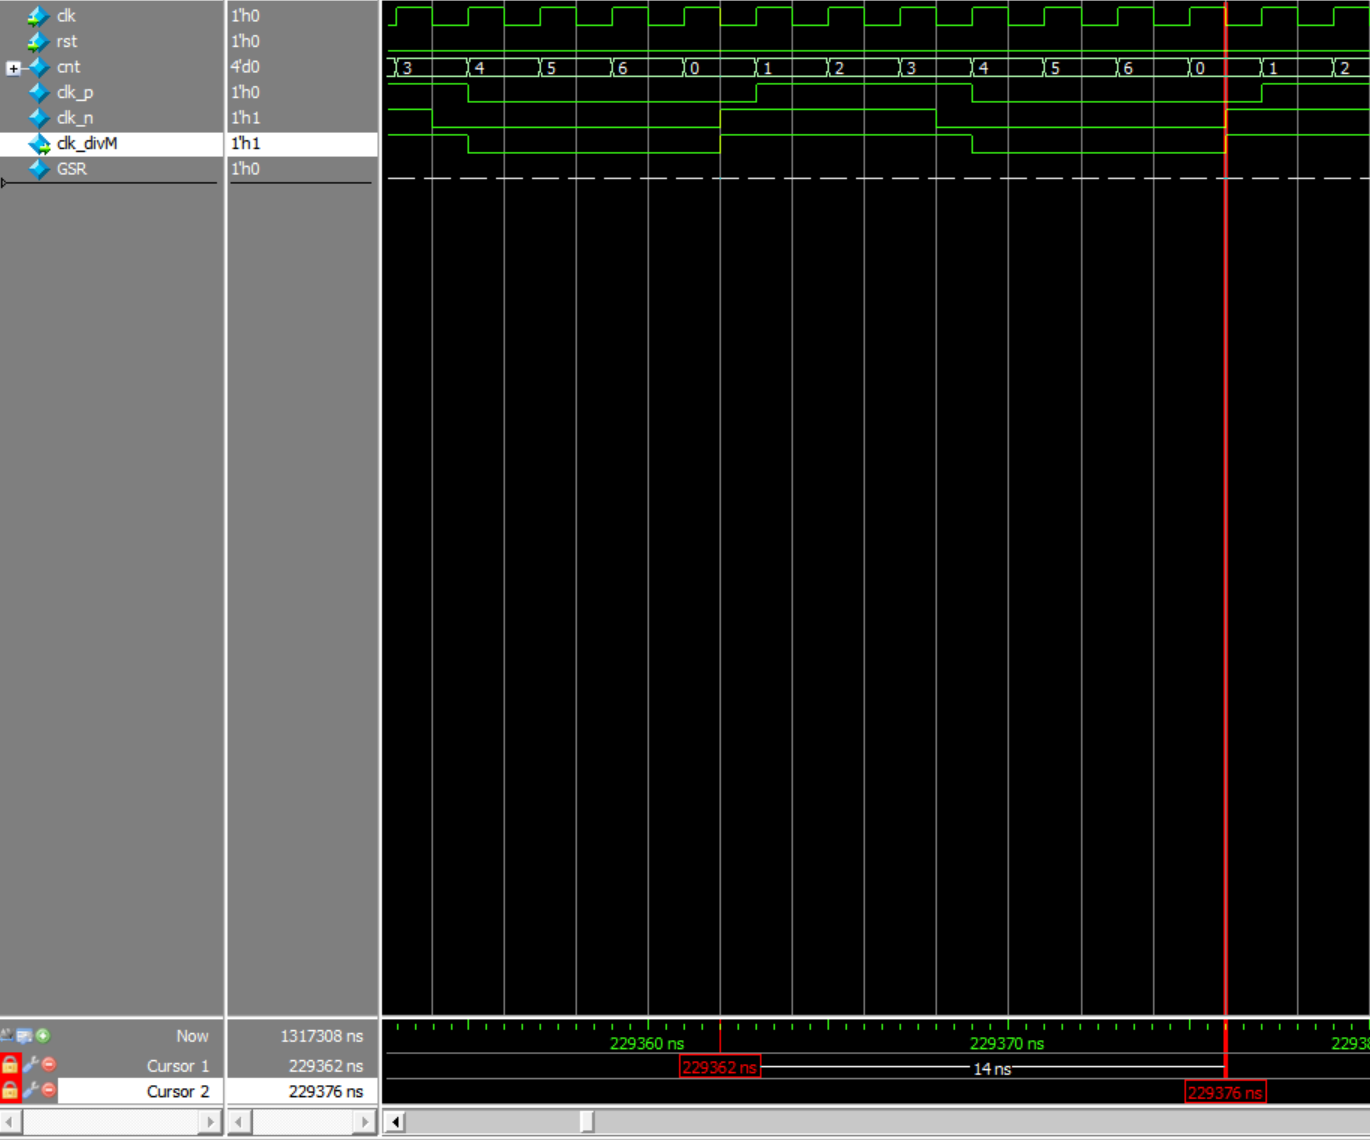Click the Cursor 2 time value 229376 ns
This screenshot has width=1370, height=1140.
click(325, 1091)
